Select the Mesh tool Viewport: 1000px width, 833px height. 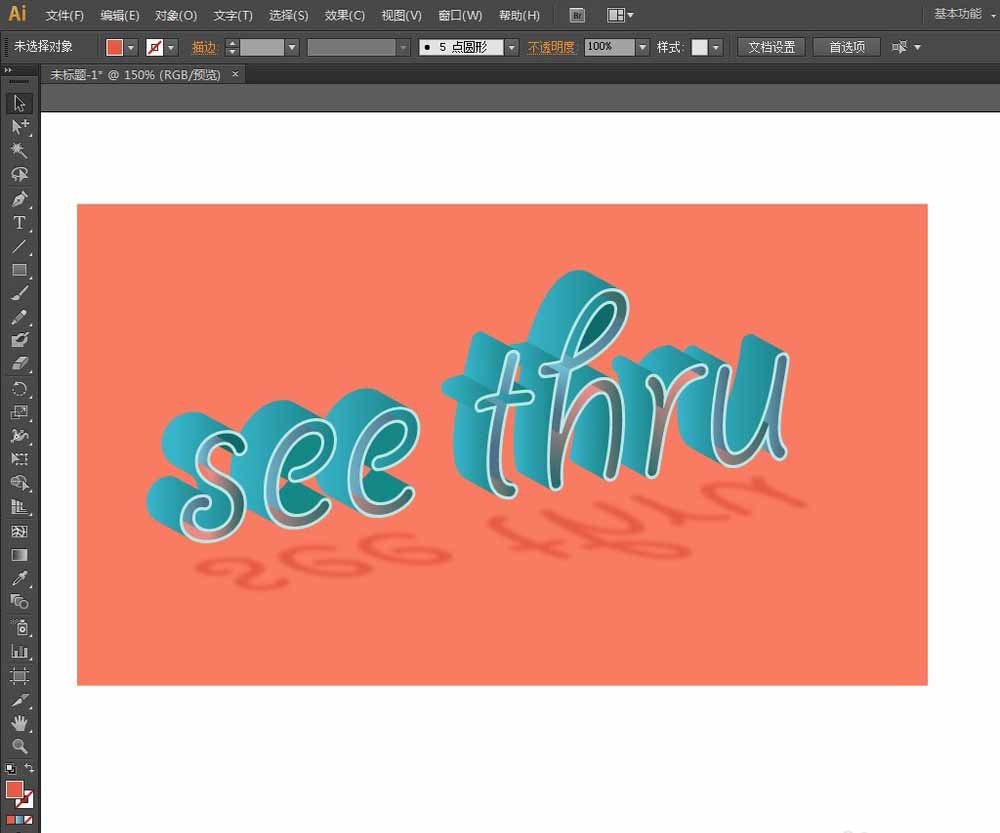click(x=19, y=531)
